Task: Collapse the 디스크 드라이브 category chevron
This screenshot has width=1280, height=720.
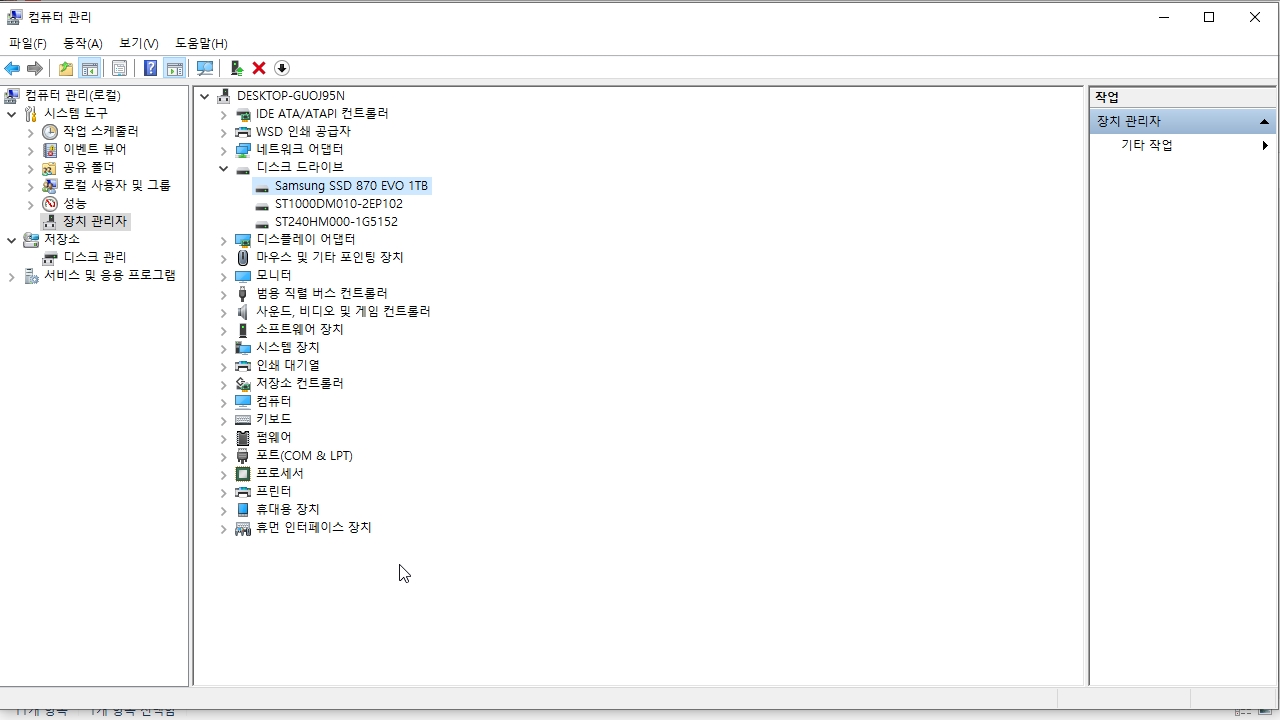Action: tap(223, 167)
